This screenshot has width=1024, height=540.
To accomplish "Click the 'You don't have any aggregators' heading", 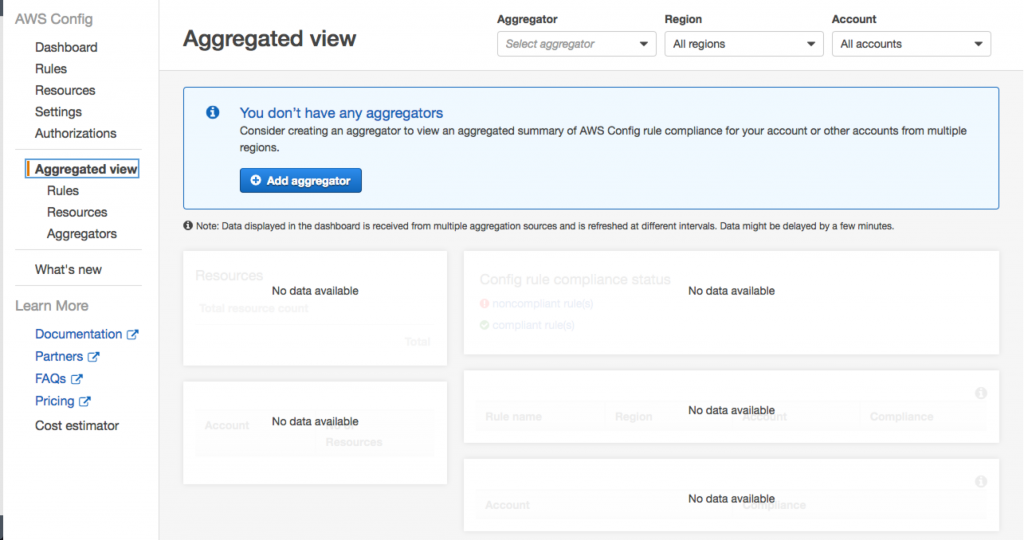I will click(341, 113).
